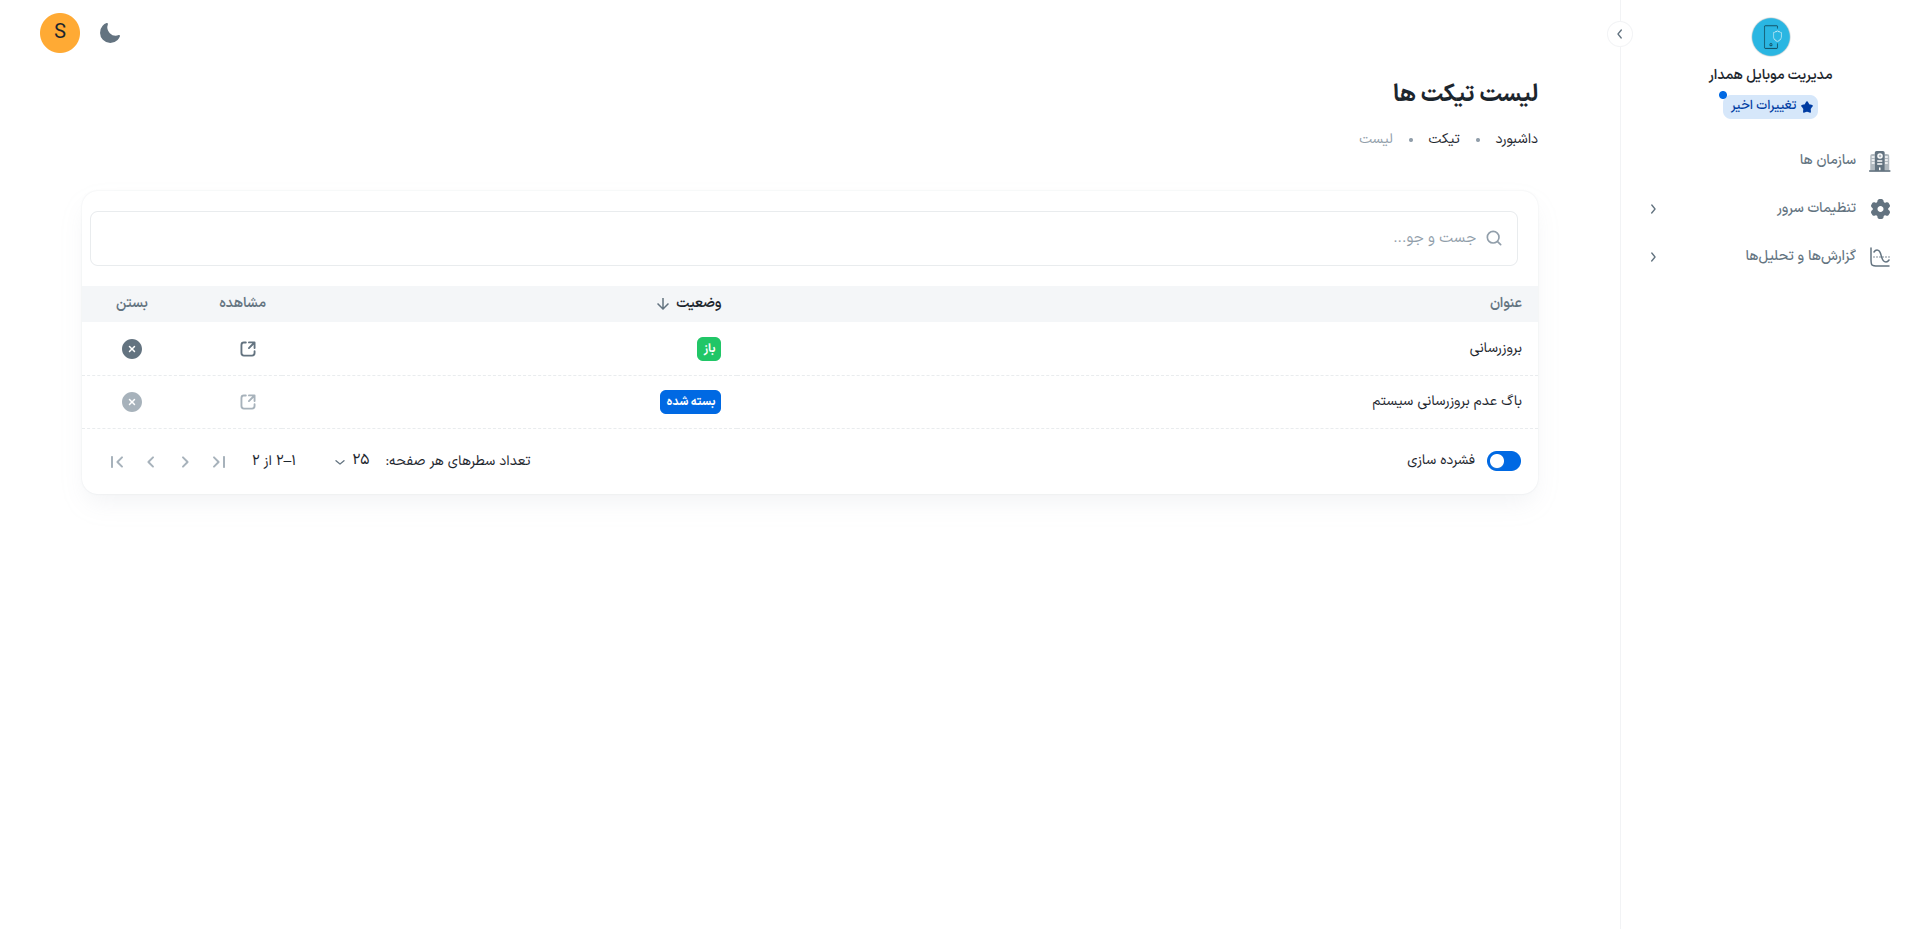Click the تیکت breadcrumb link

point(1443,139)
